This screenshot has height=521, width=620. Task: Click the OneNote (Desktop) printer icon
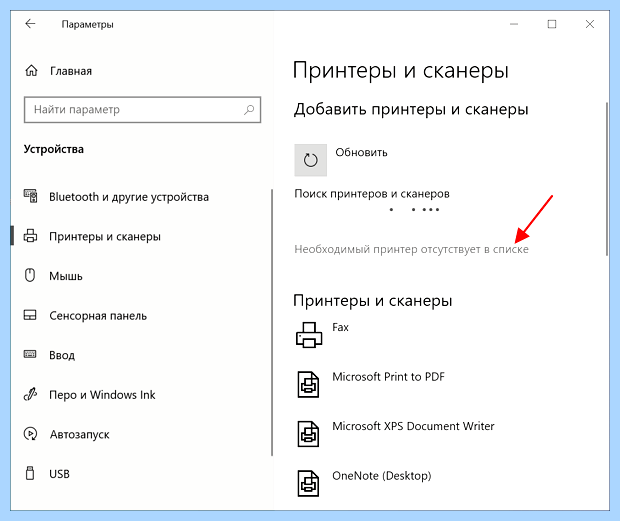(x=308, y=483)
